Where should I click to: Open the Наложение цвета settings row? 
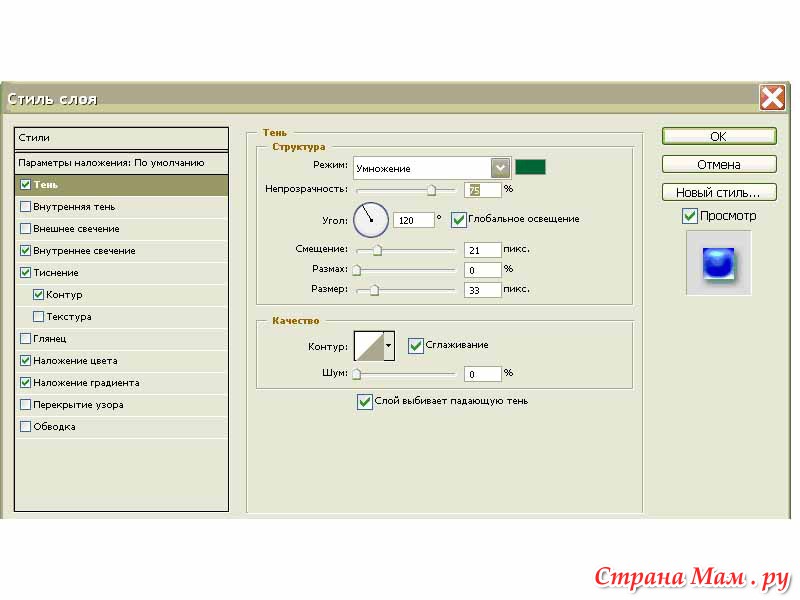[121, 360]
